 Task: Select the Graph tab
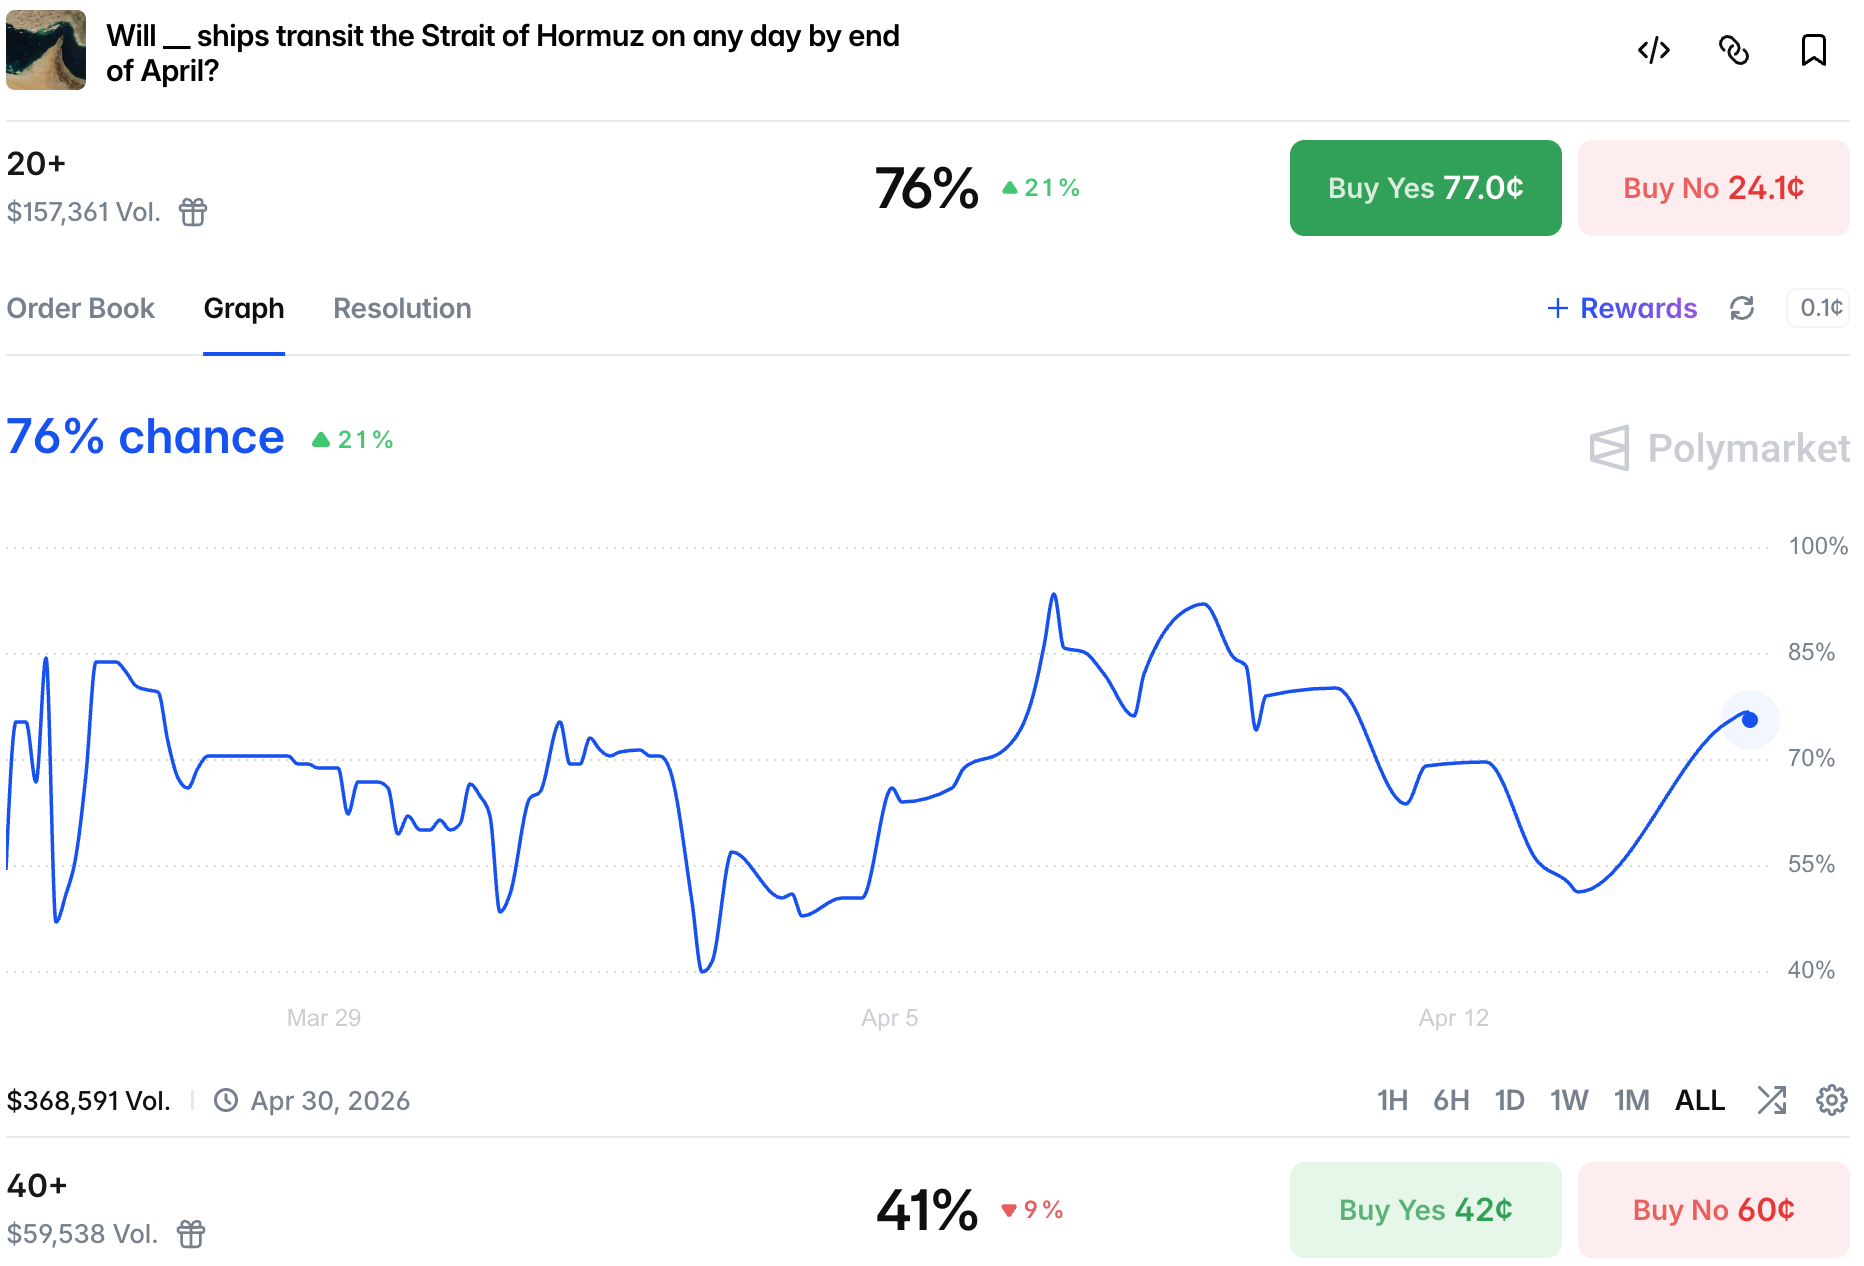pos(244,308)
